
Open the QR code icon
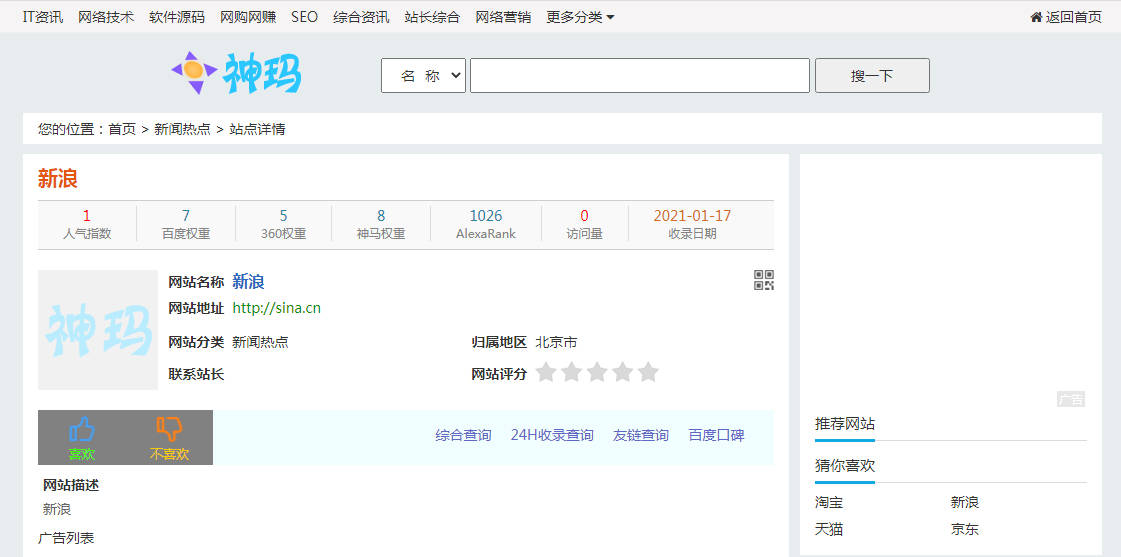pos(764,280)
